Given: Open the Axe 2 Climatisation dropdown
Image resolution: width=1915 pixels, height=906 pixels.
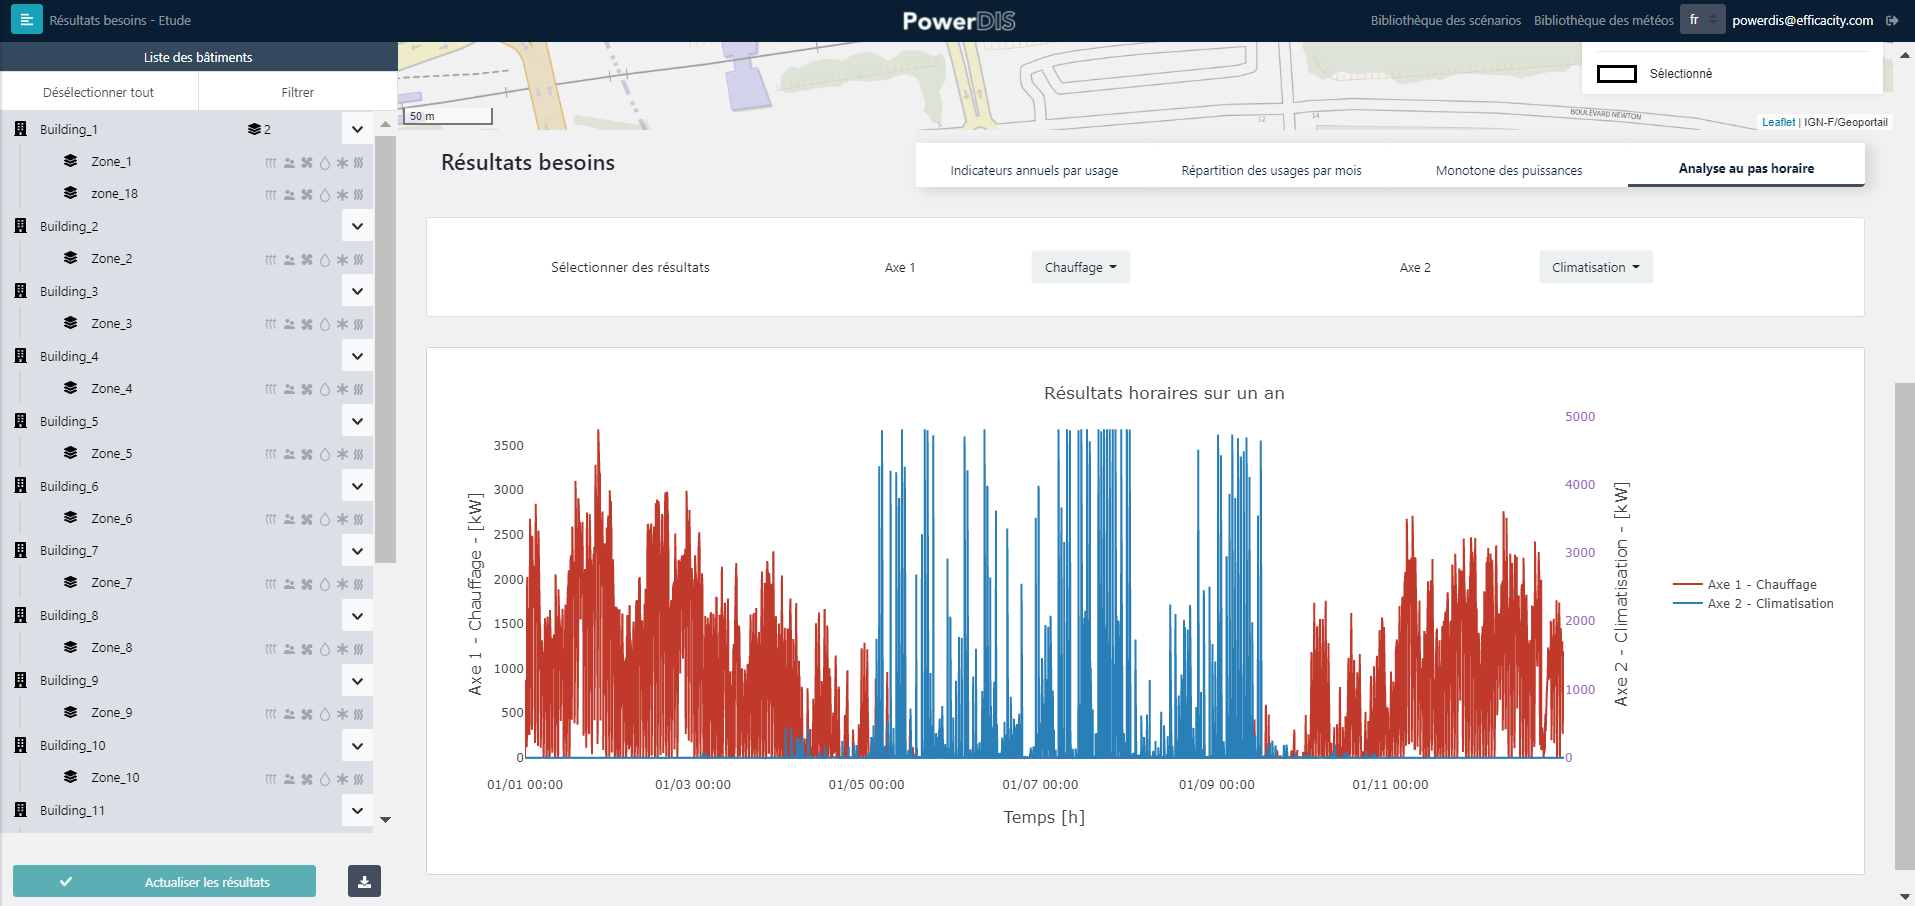Looking at the screenshot, I should coord(1595,267).
